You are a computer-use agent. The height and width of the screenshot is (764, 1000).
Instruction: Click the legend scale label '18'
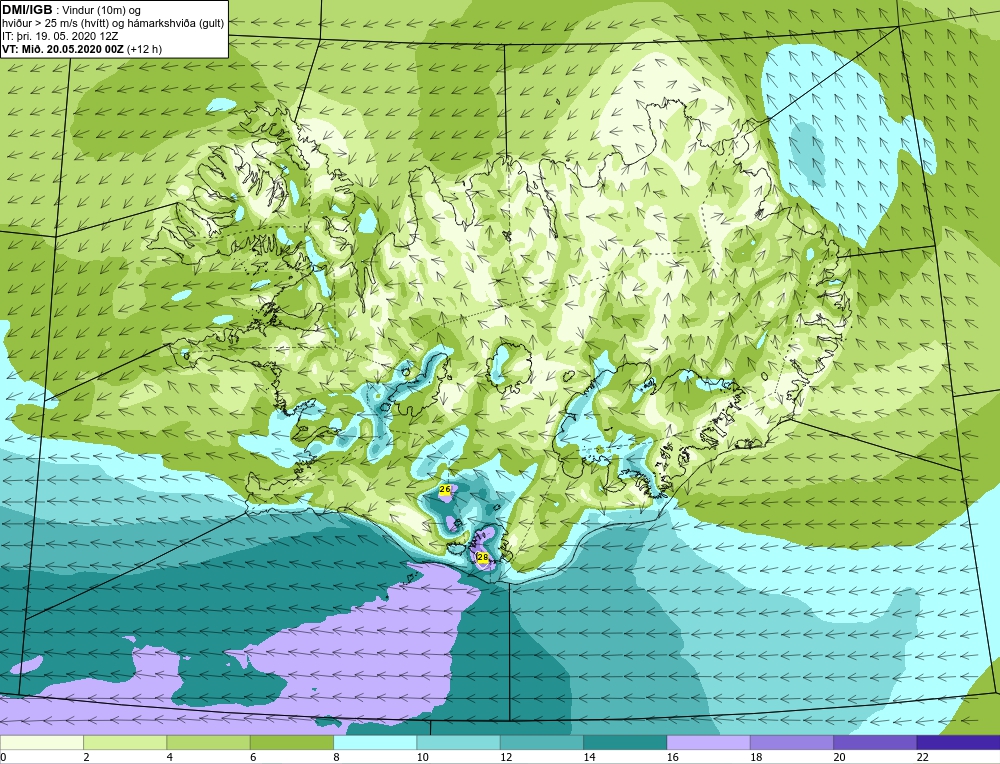click(x=756, y=757)
